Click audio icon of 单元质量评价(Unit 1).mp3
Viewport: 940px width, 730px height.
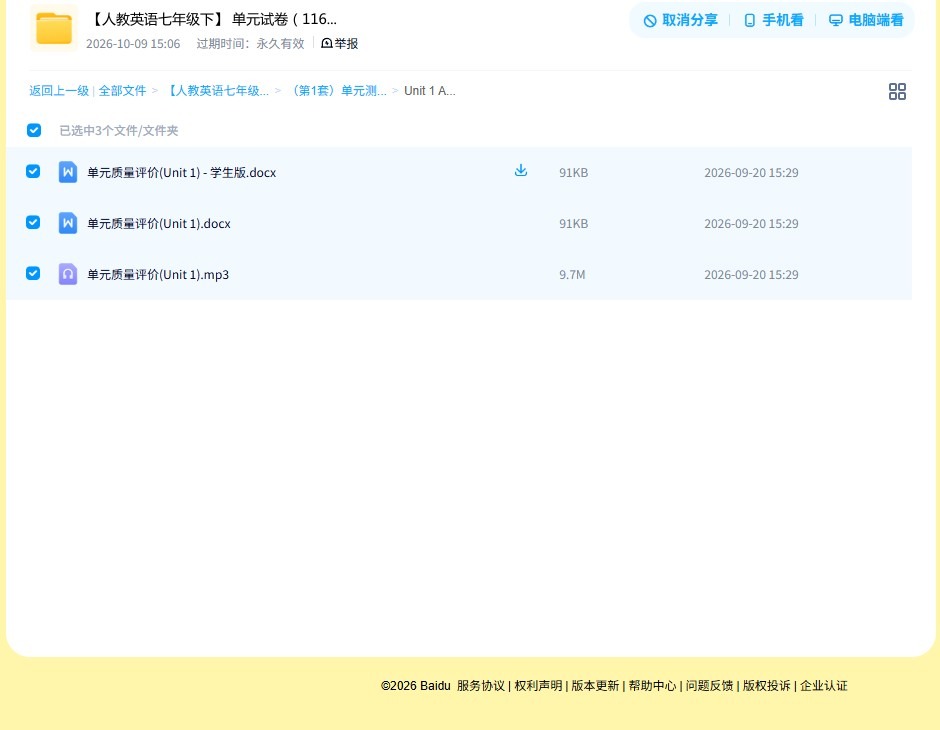click(x=68, y=274)
